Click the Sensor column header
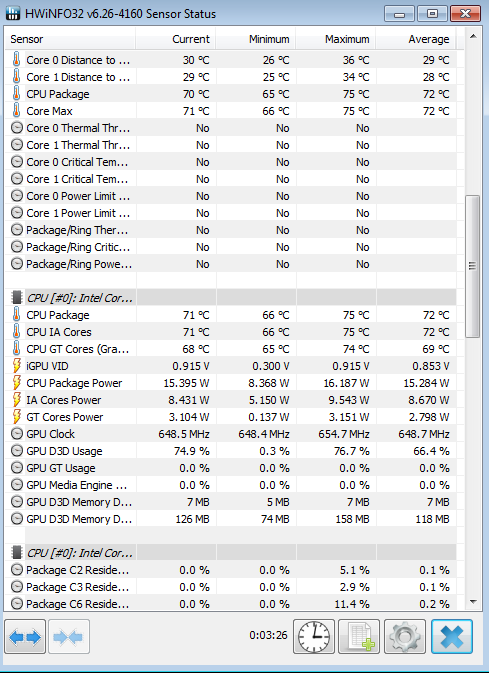Screen dimensions: 489x673 click(70, 39)
